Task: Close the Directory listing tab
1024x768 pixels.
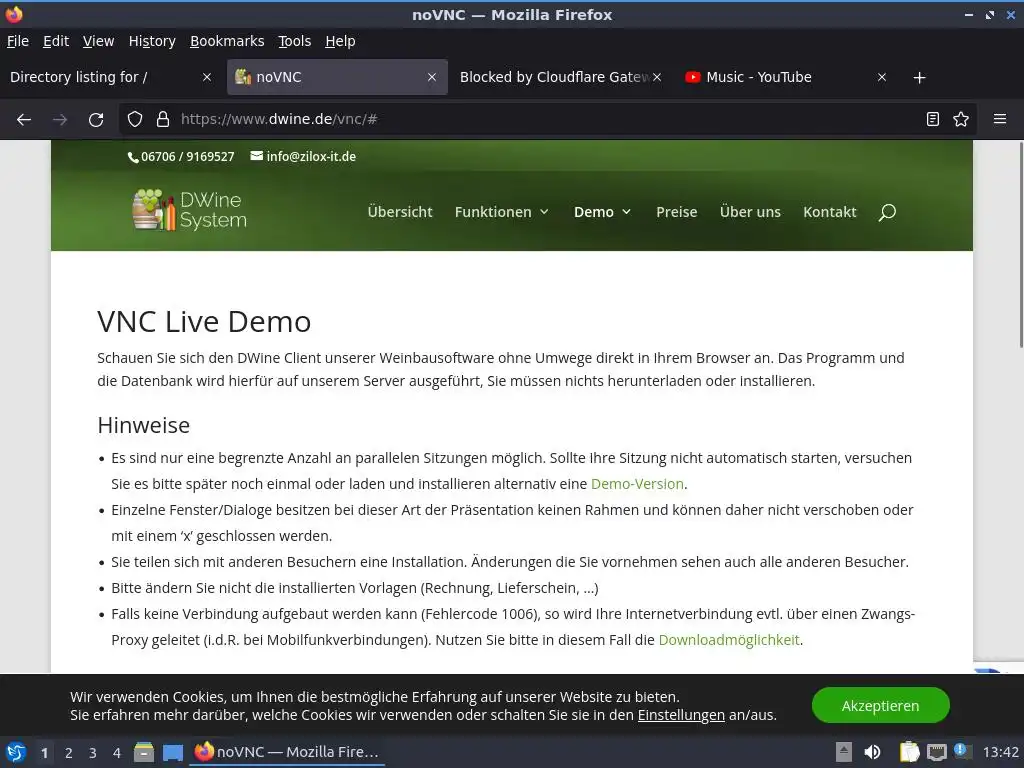Action: click(206, 77)
